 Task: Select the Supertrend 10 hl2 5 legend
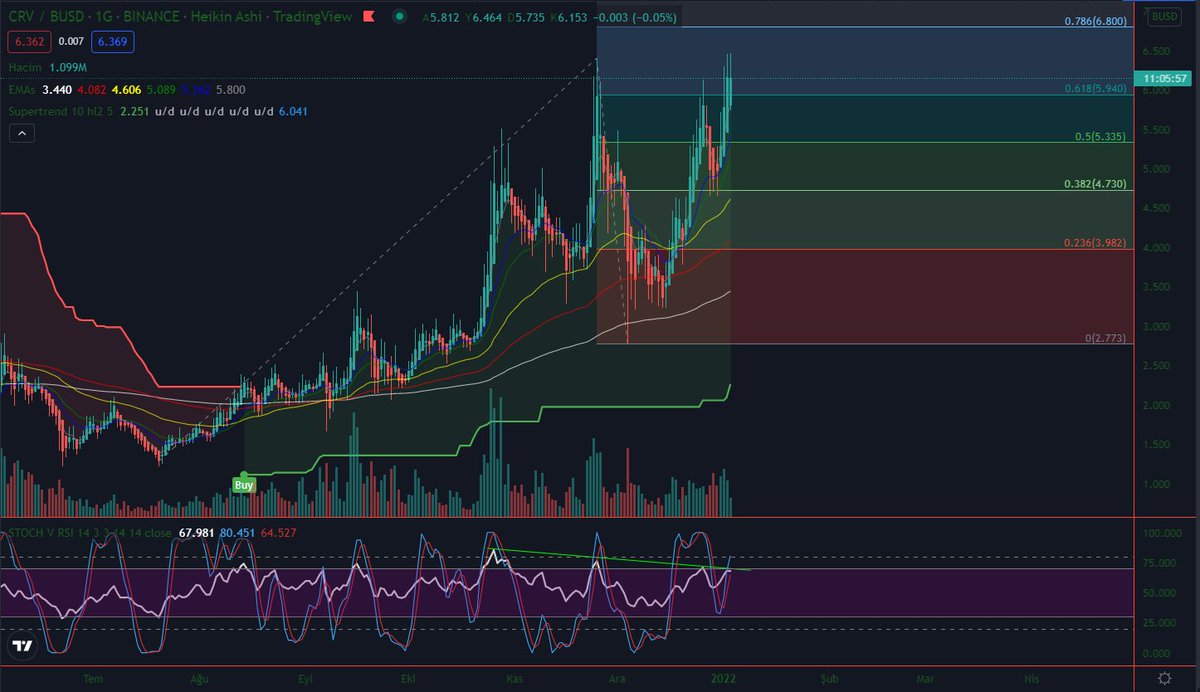point(59,112)
